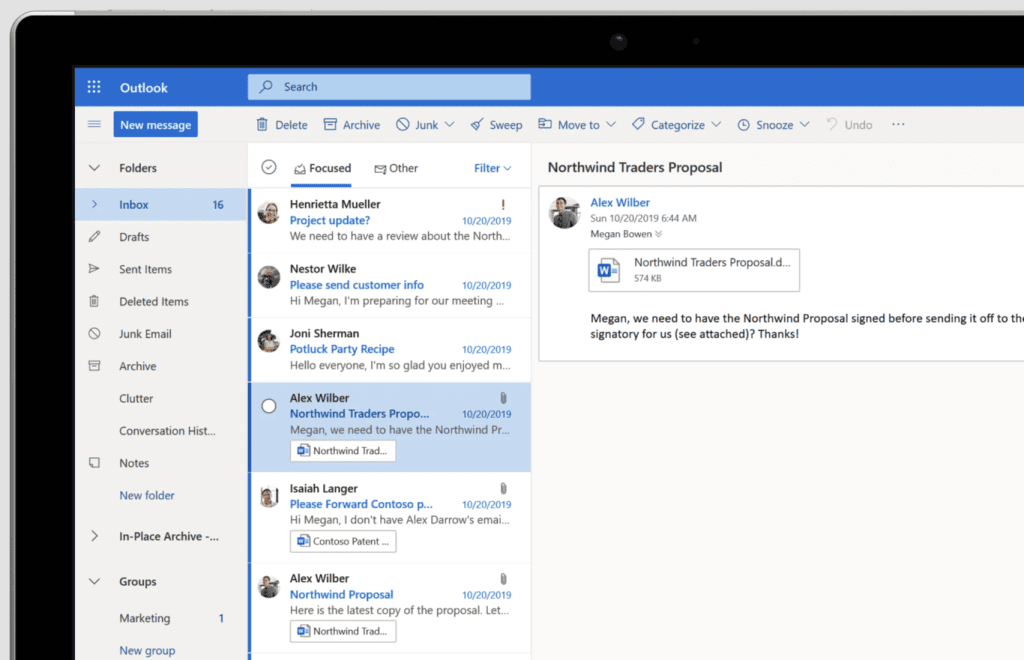
Task: Open Northwind Traders Proposal.d... attachment
Action: coord(694,270)
